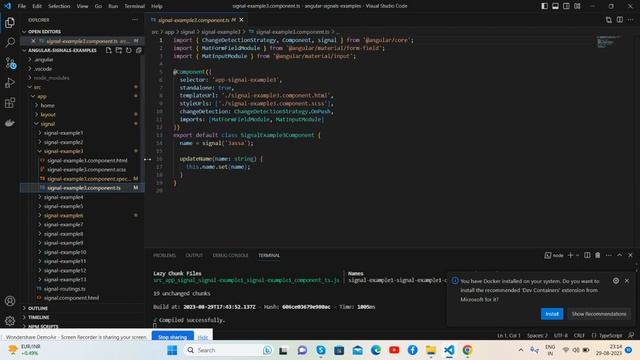The image size is (640, 360).
Task: Click Show Recommendations button
Action: click(x=599, y=314)
